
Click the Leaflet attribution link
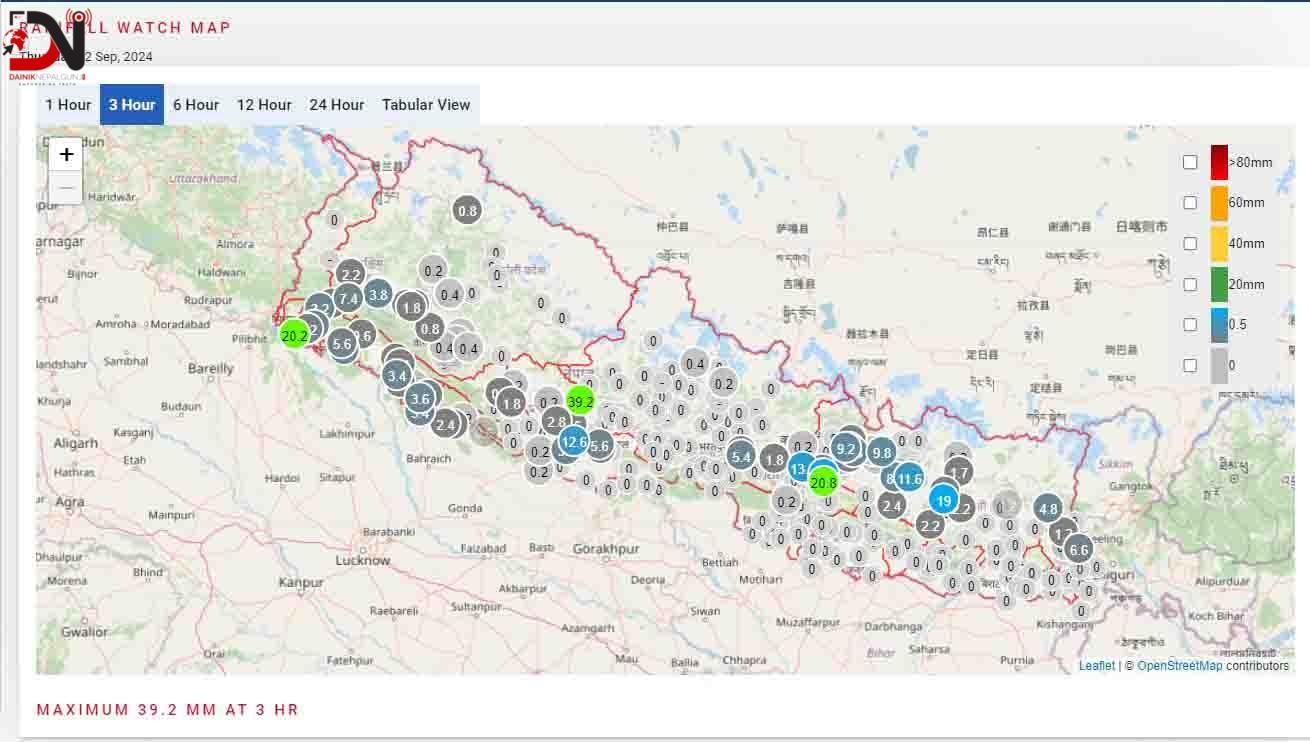coord(1096,665)
